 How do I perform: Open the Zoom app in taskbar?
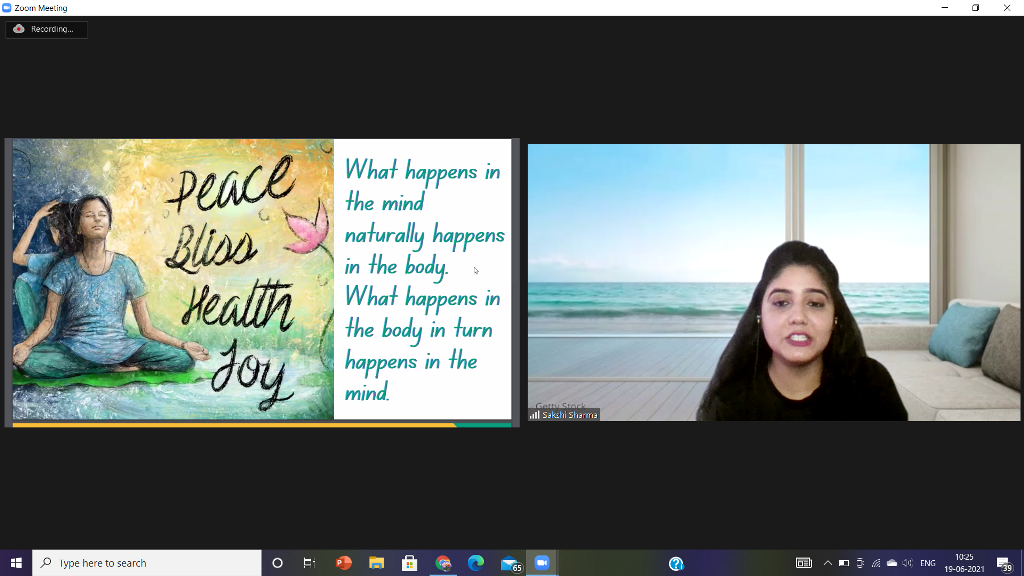pyautogui.click(x=541, y=563)
